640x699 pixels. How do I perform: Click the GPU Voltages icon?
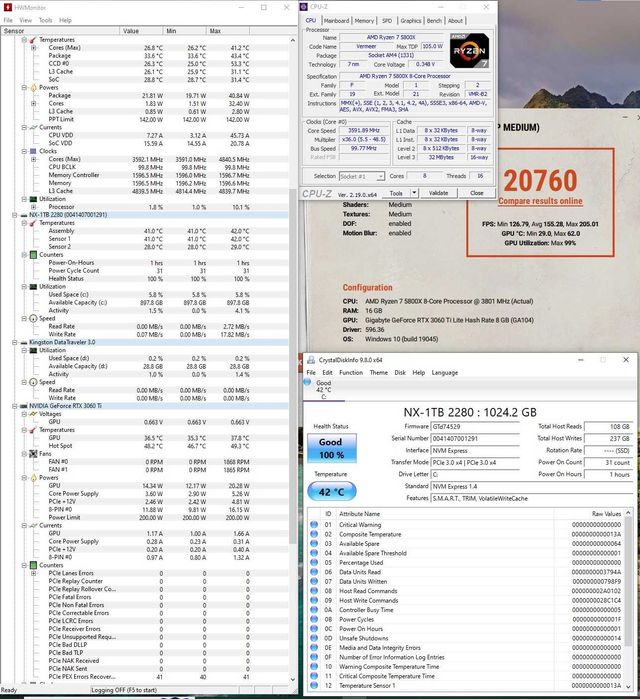(x=33, y=414)
